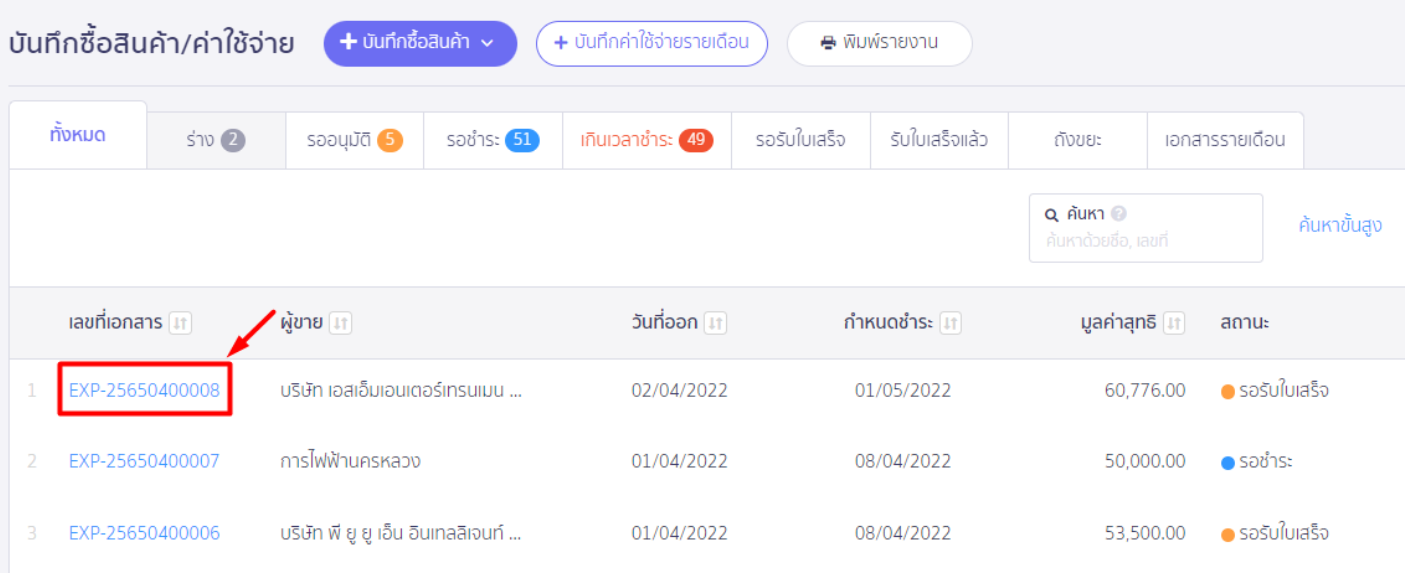Click รอรับใบเสร็จ status for EXP-25650400006
This screenshot has height=573, width=1405.
(1275, 533)
